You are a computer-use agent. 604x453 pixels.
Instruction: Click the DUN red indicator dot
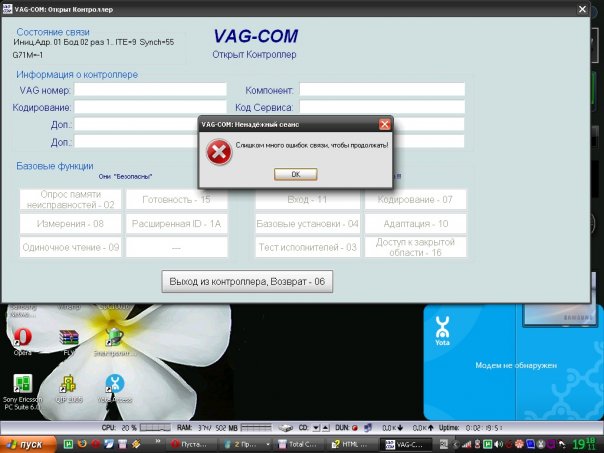coord(354,428)
